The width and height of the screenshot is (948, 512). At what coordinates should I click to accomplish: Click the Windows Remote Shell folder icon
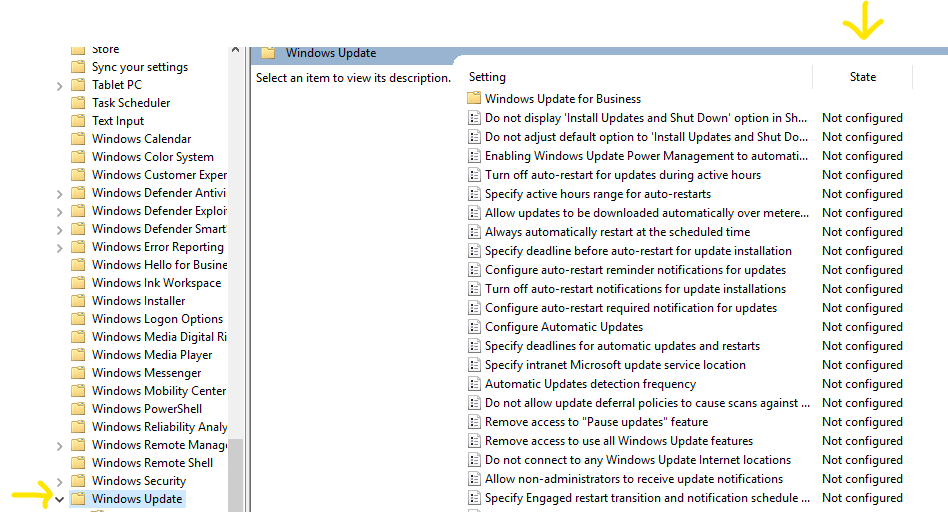tap(78, 462)
